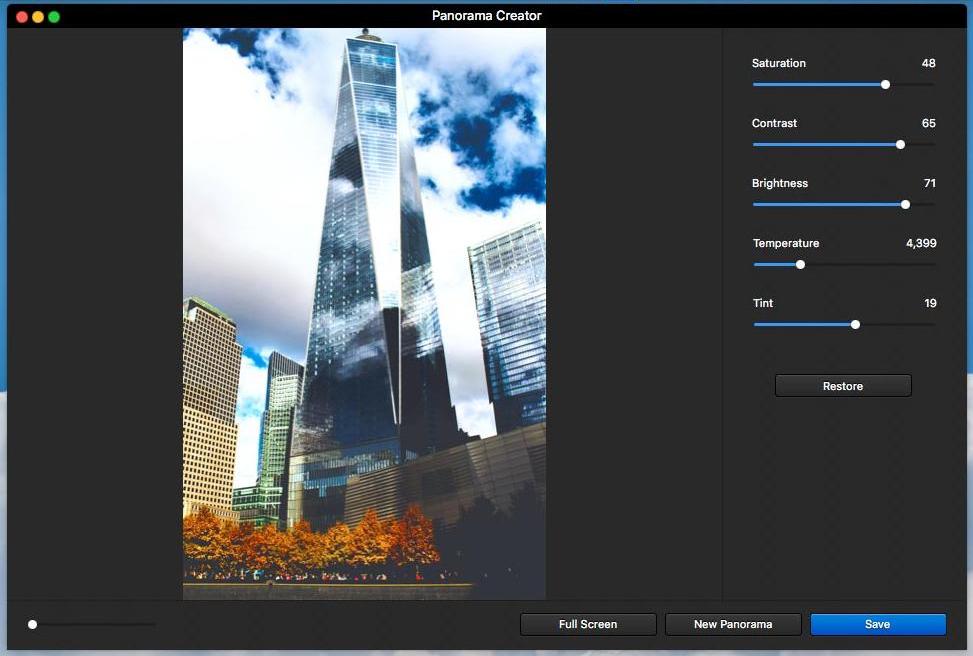The height and width of the screenshot is (656, 973).
Task: Click the Panorama Creator window title
Action: pos(486,16)
